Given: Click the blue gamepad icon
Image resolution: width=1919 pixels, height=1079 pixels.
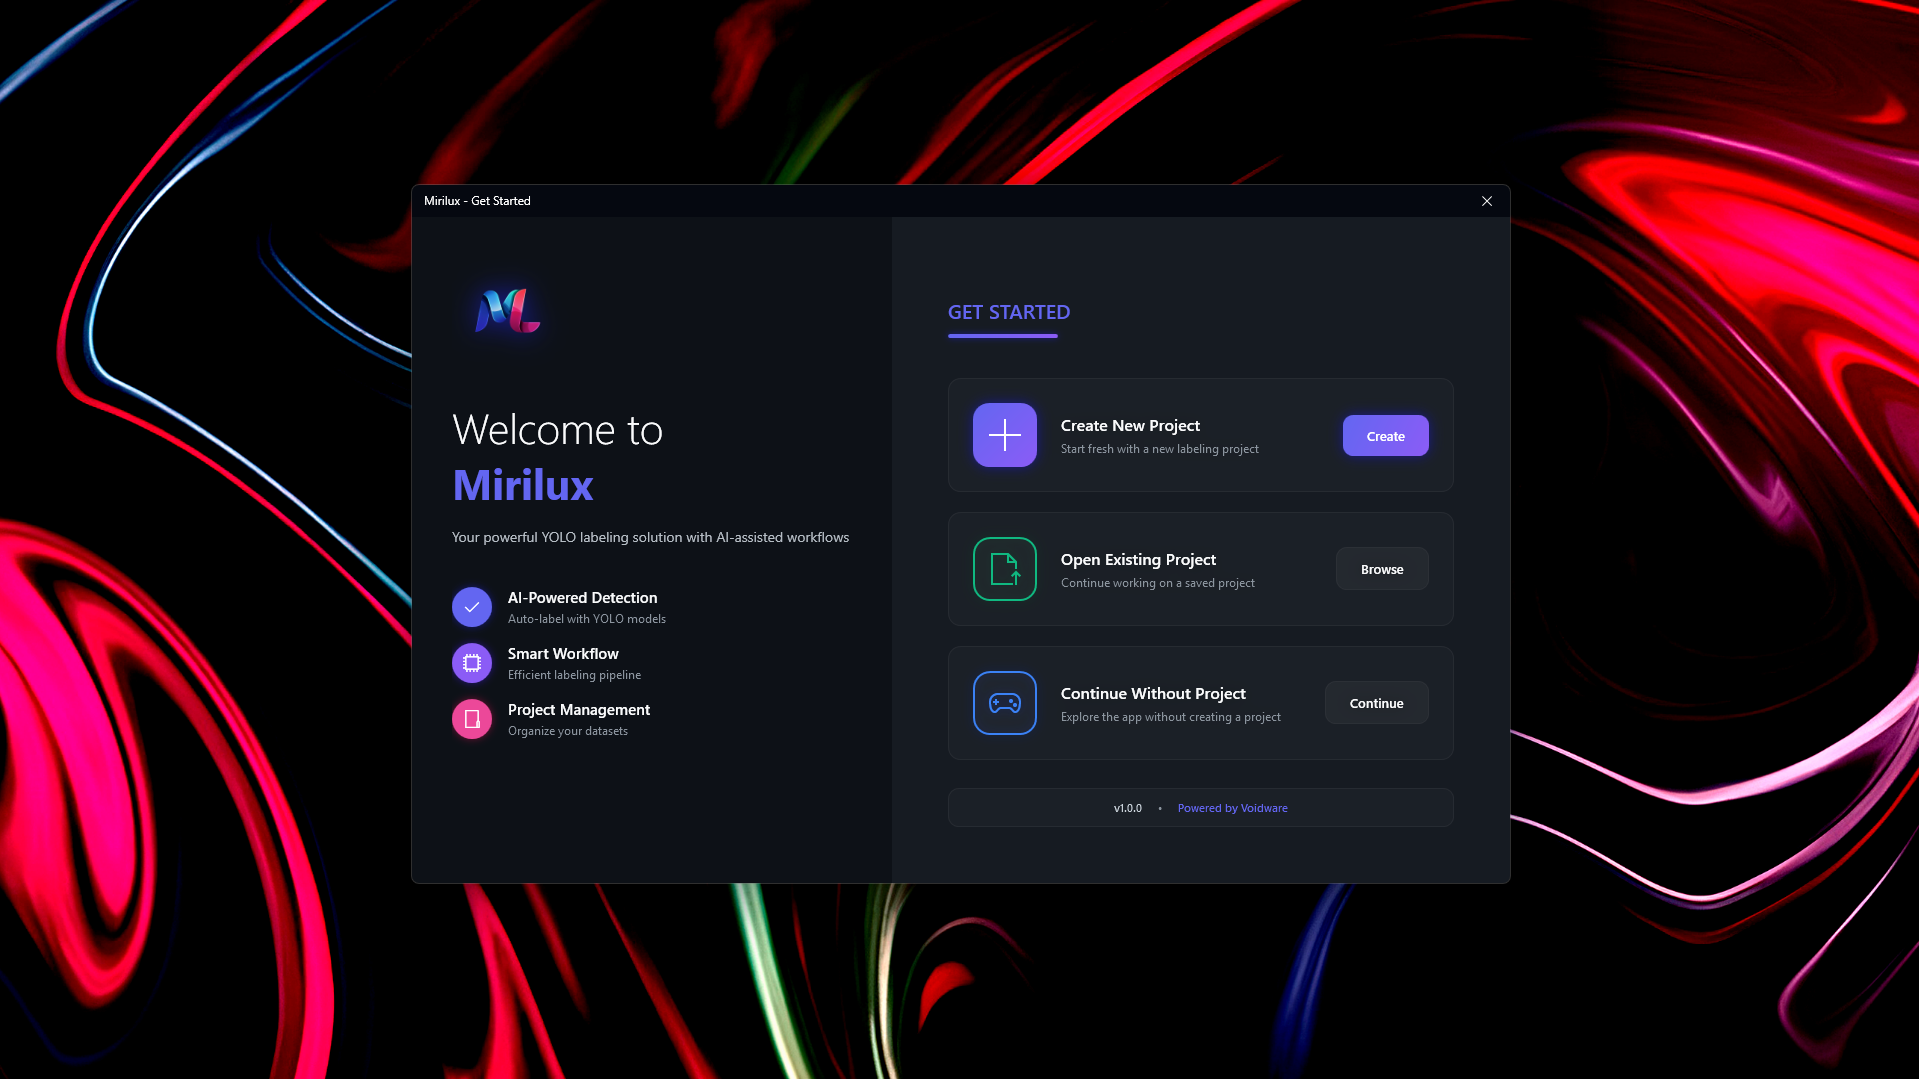Looking at the screenshot, I should (x=1004, y=703).
